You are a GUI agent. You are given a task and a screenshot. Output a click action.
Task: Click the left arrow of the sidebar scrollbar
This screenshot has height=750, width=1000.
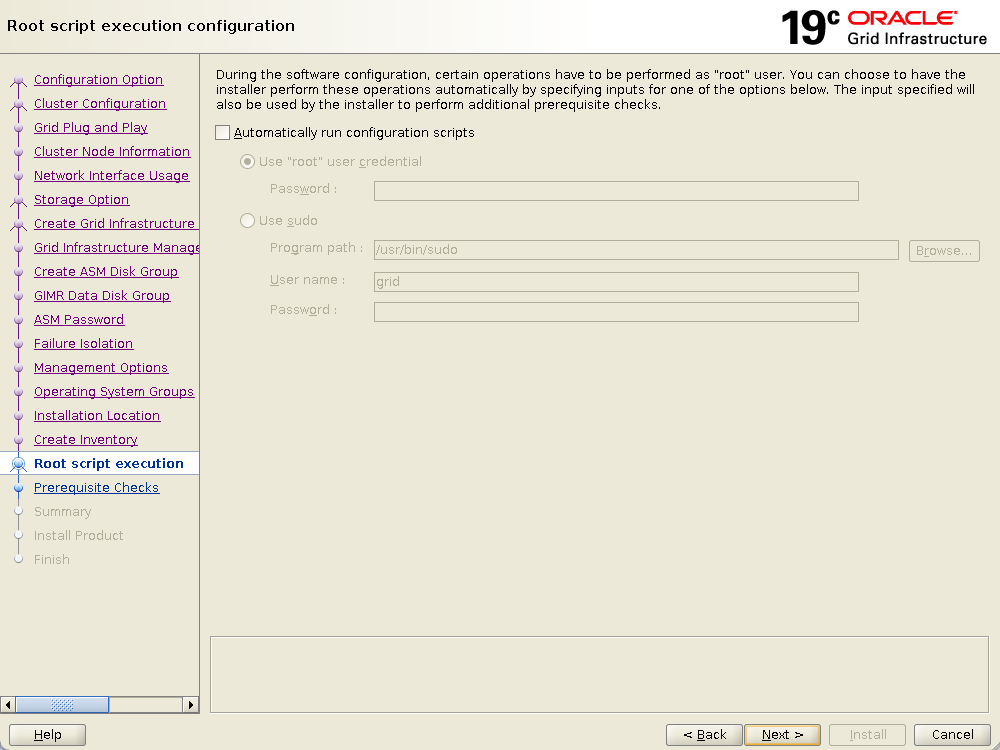tap(8, 705)
